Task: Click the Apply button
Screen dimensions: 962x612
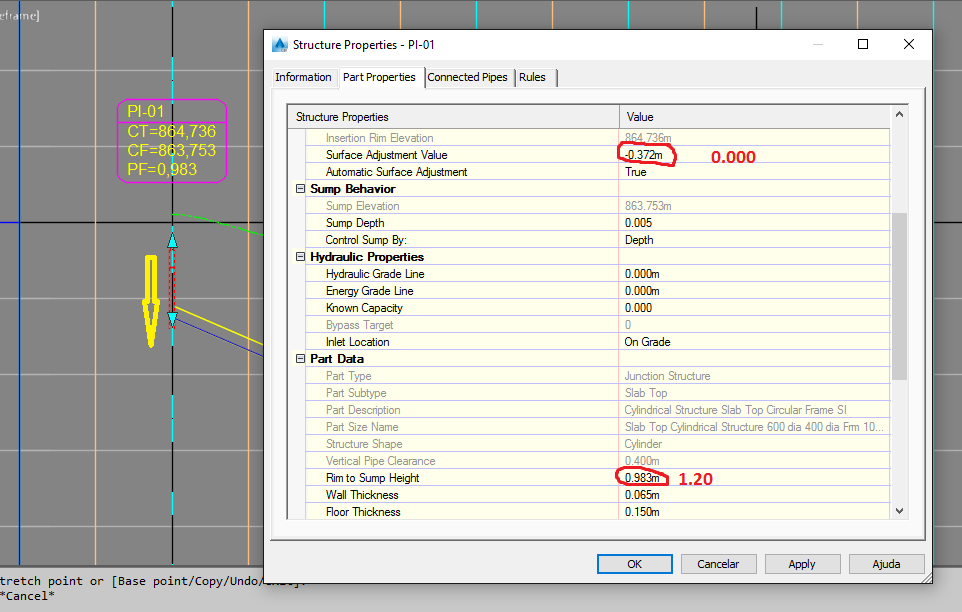Action: click(802, 563)
